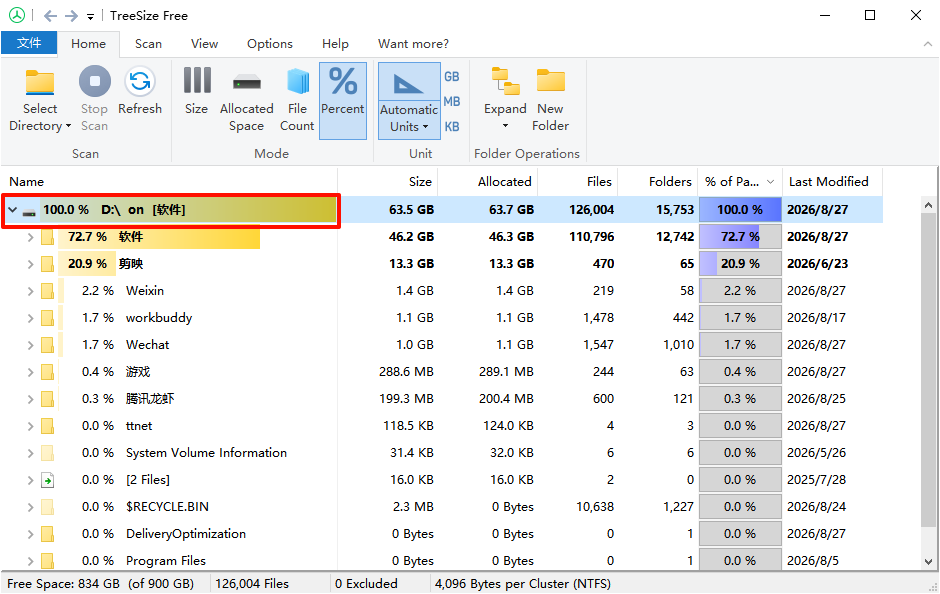Sort by the Files column header

pyautogui.click(x=578, y=182)
